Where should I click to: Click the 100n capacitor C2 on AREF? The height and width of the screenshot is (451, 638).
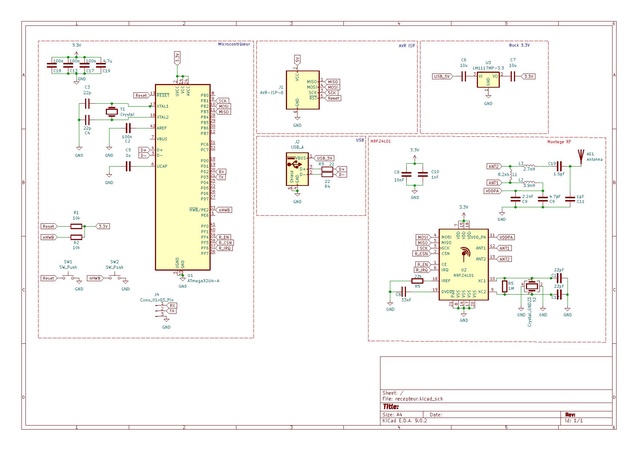(127, 128)
